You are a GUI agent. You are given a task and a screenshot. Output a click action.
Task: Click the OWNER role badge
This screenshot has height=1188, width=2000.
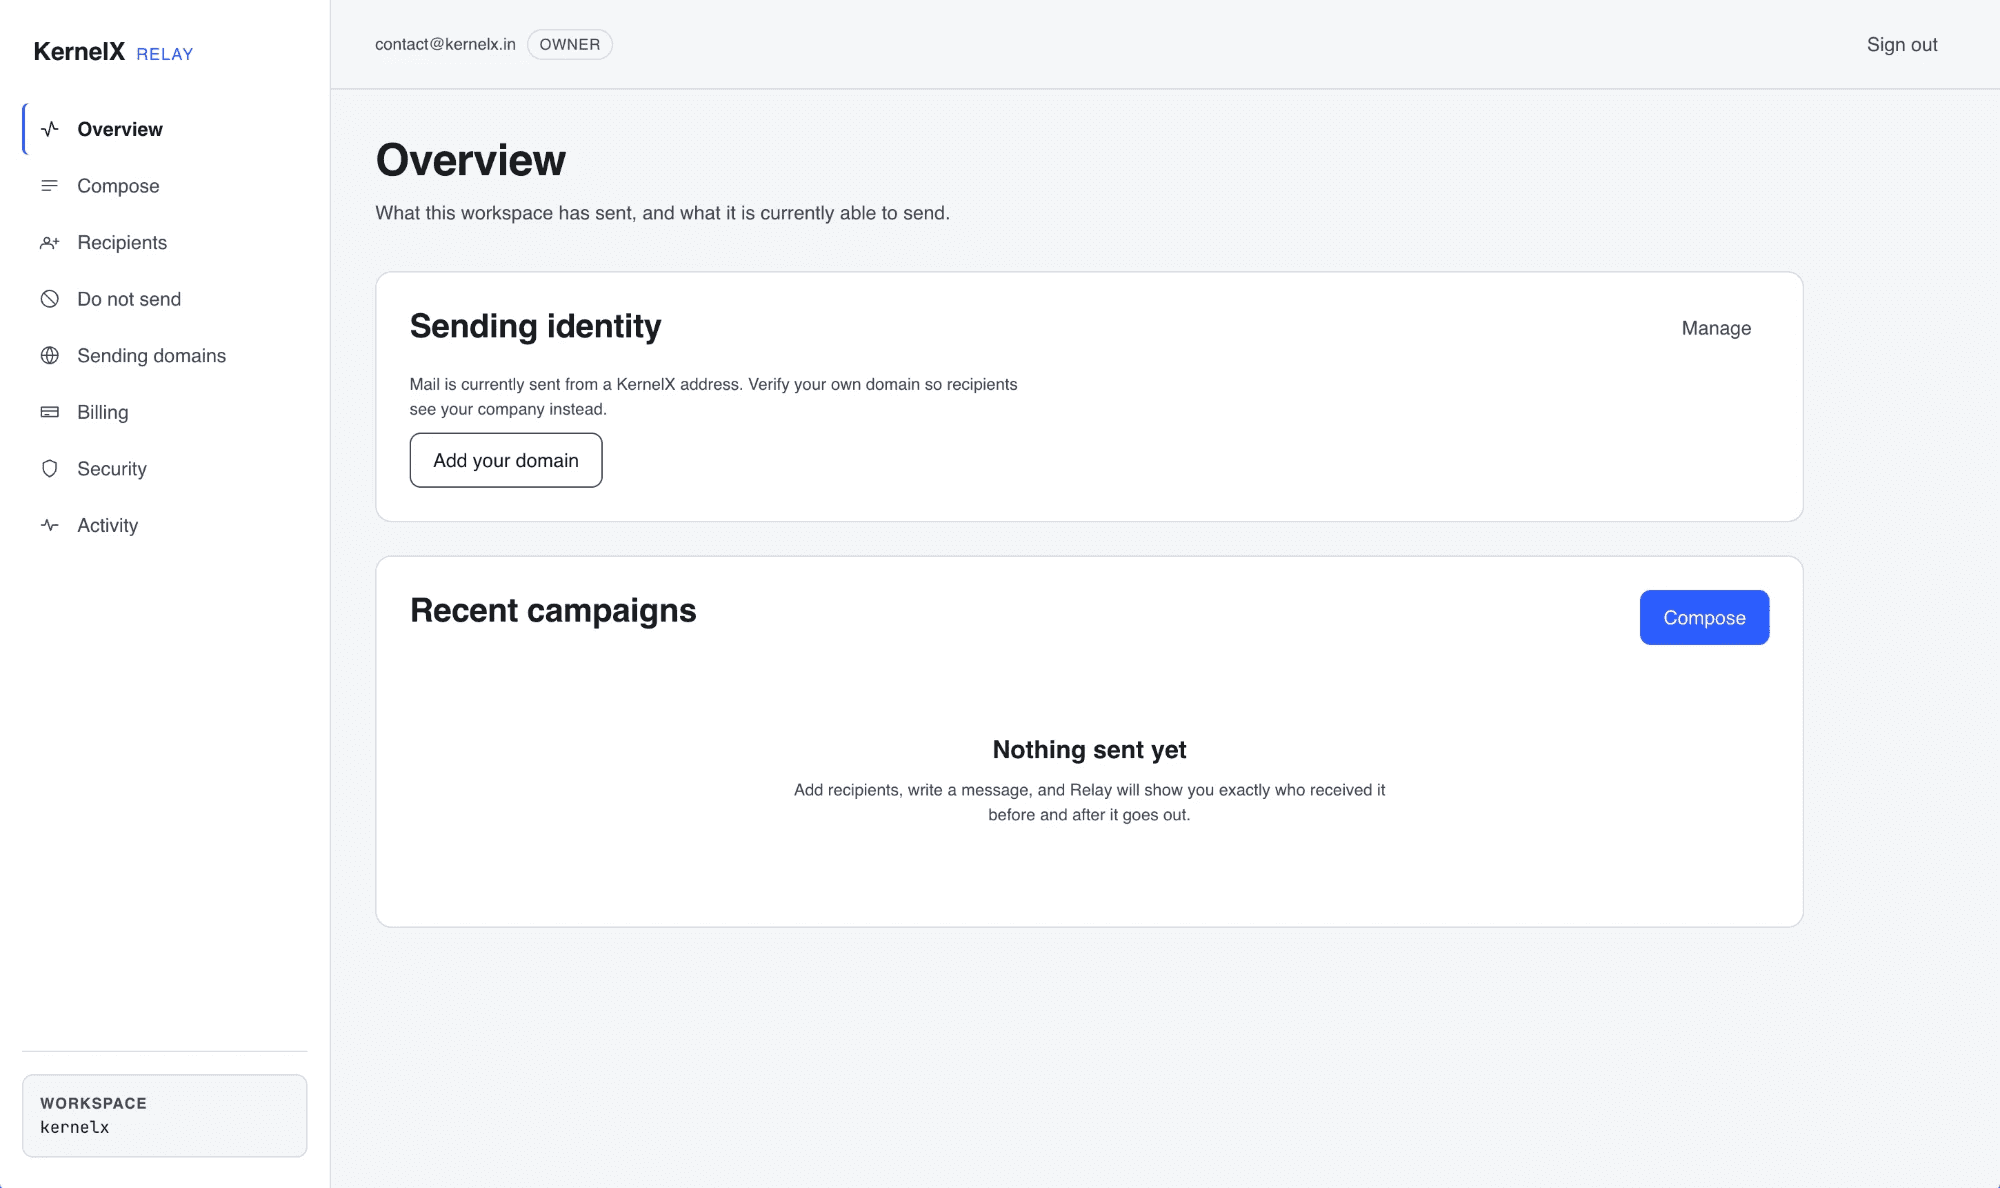pyautogui.click(x=570, y=45)
